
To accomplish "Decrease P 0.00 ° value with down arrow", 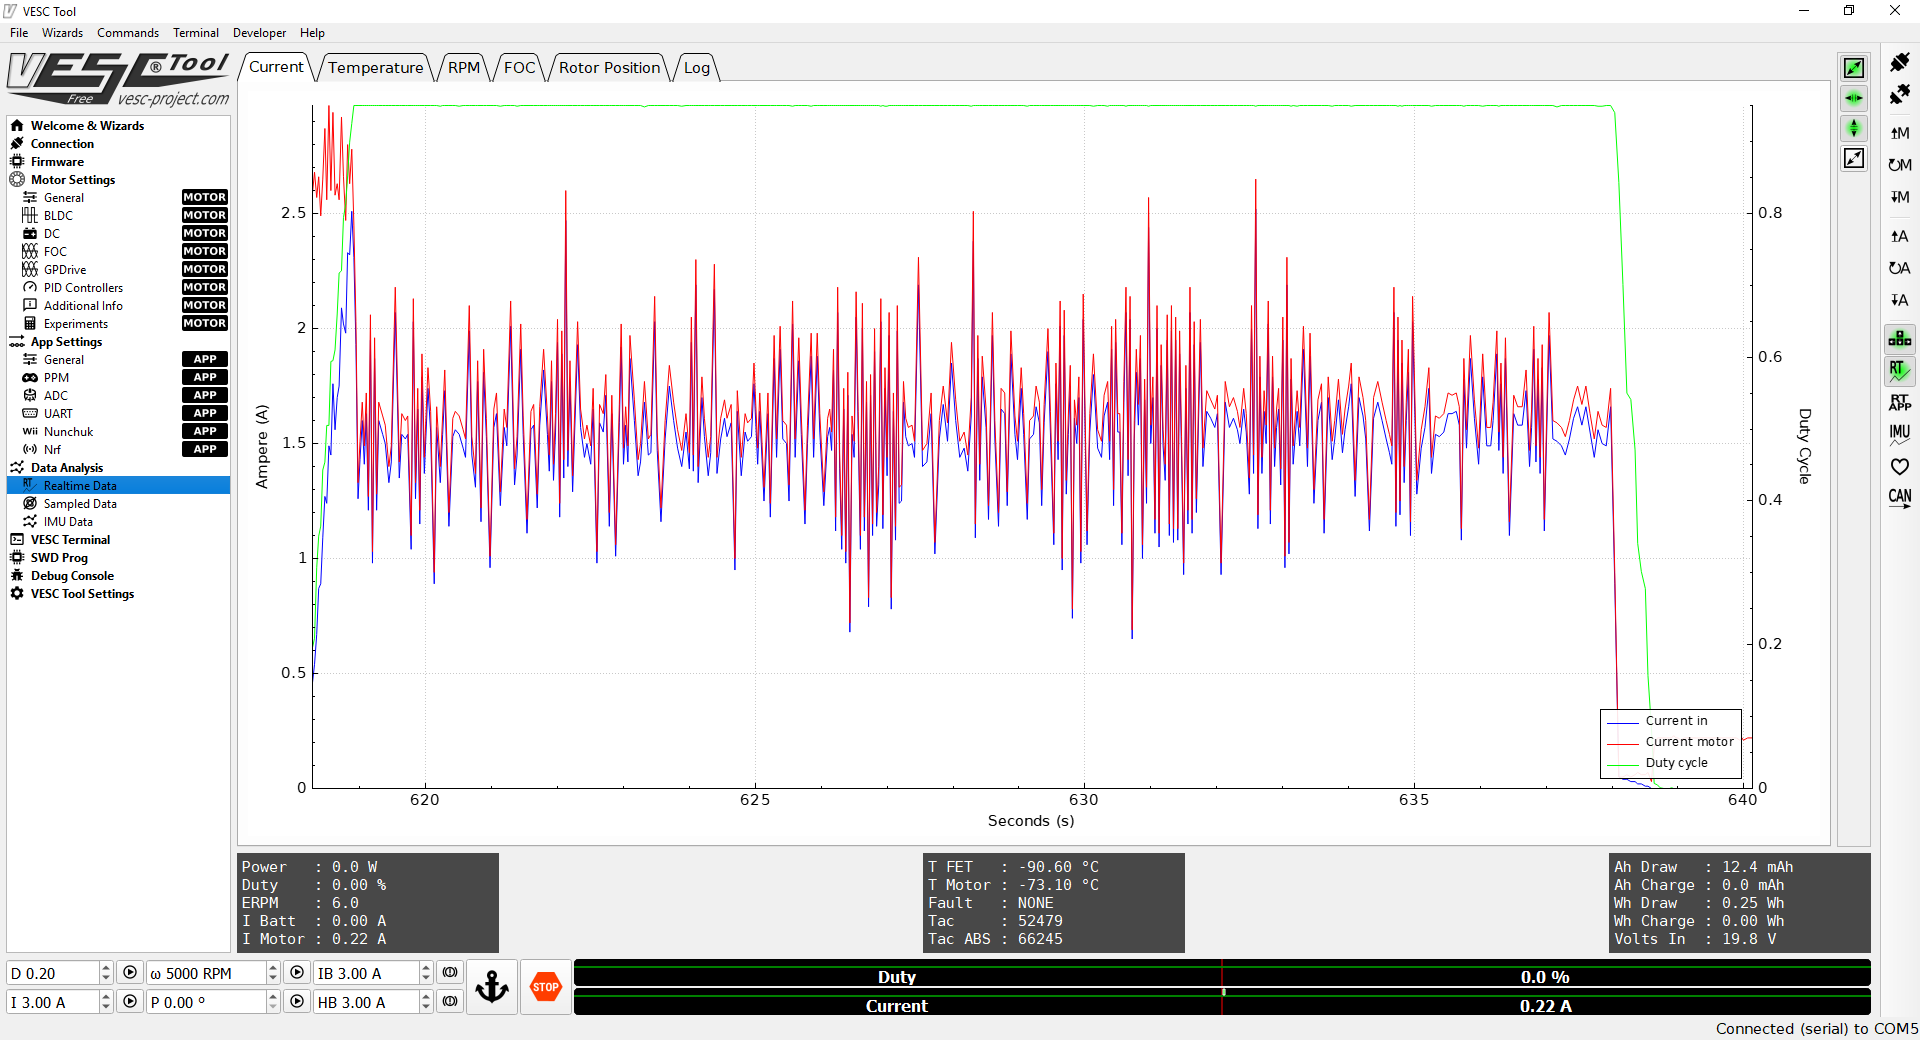I will pos(273,1008).
